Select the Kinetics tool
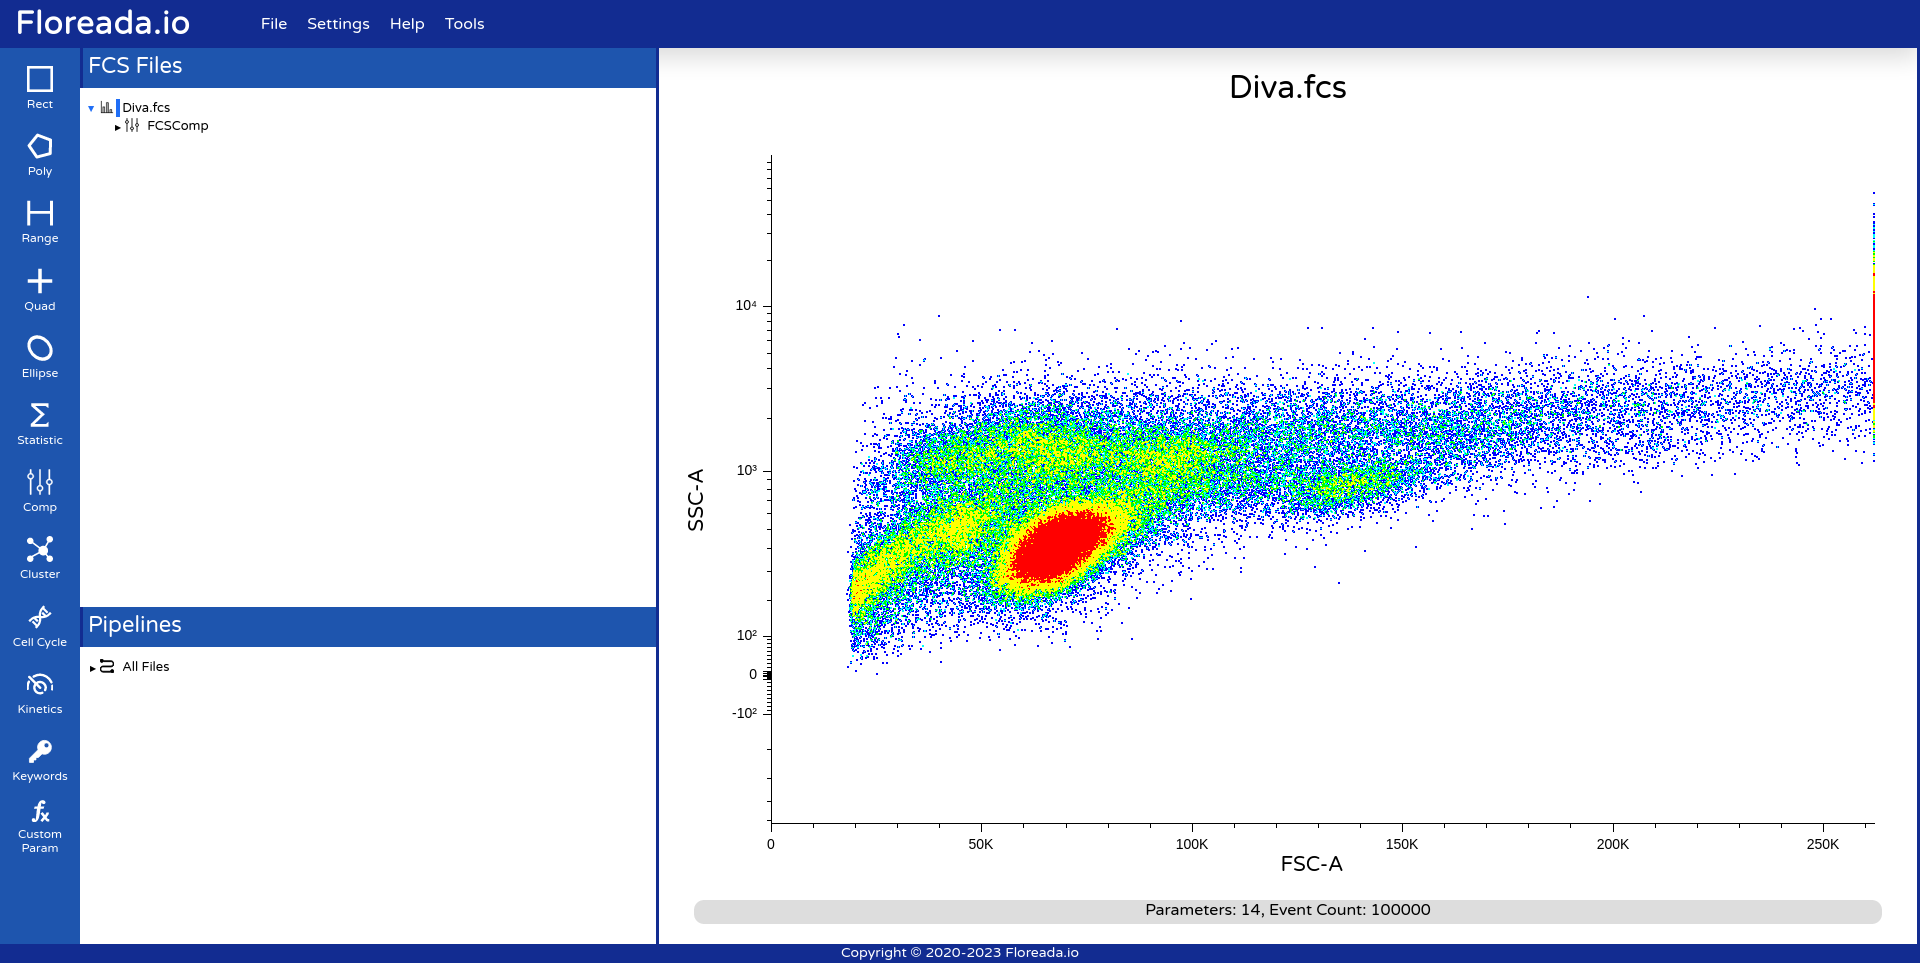The width and height of the screenshot is (1920, 963). (39, 691)
